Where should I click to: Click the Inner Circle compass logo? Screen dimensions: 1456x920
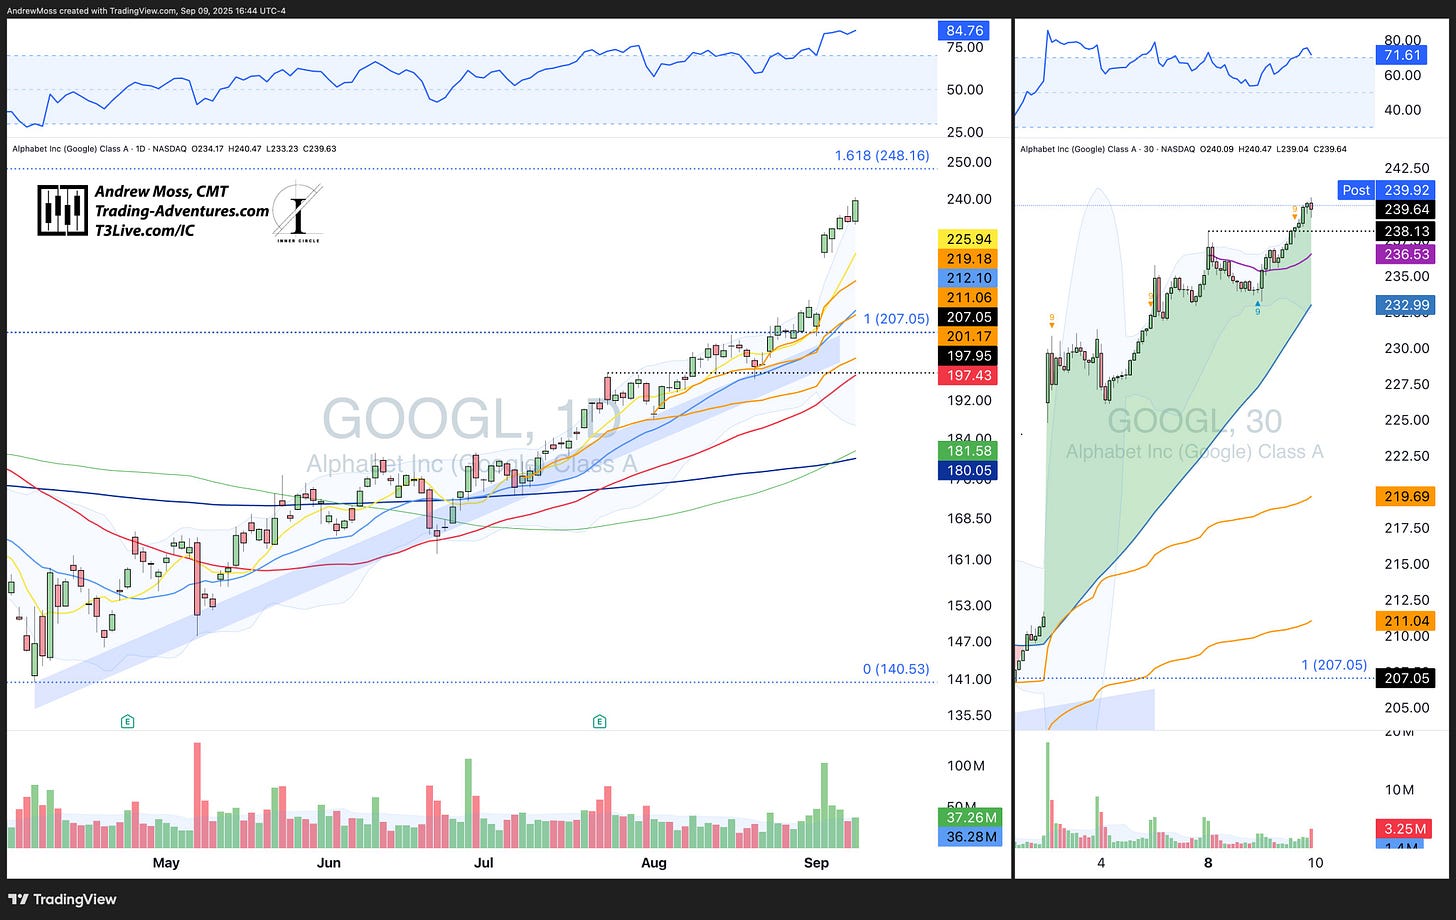click(297, 212)
